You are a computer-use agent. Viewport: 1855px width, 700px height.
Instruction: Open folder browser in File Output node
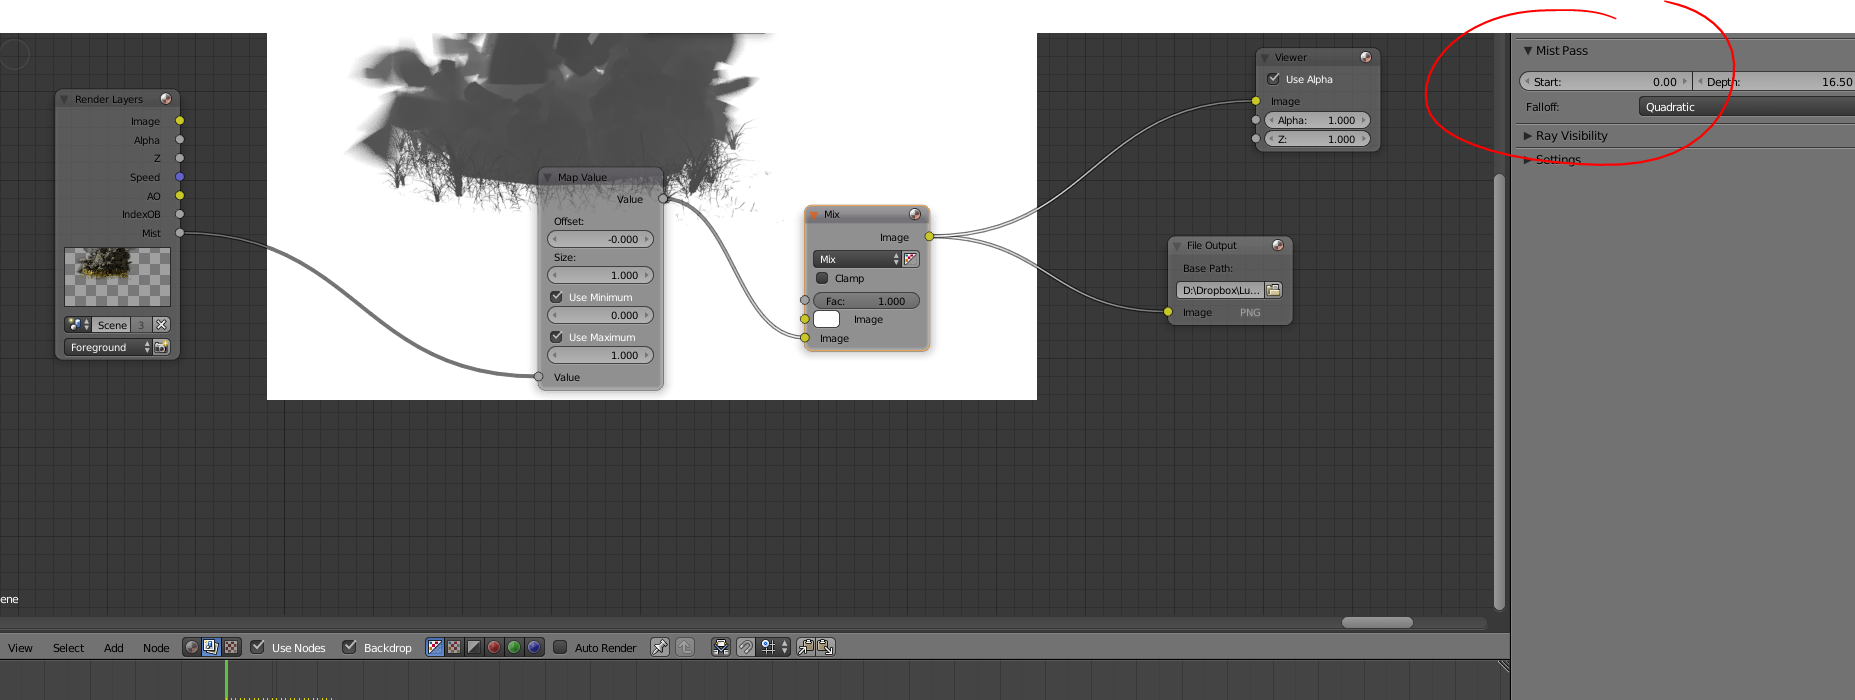[1274, 290]
